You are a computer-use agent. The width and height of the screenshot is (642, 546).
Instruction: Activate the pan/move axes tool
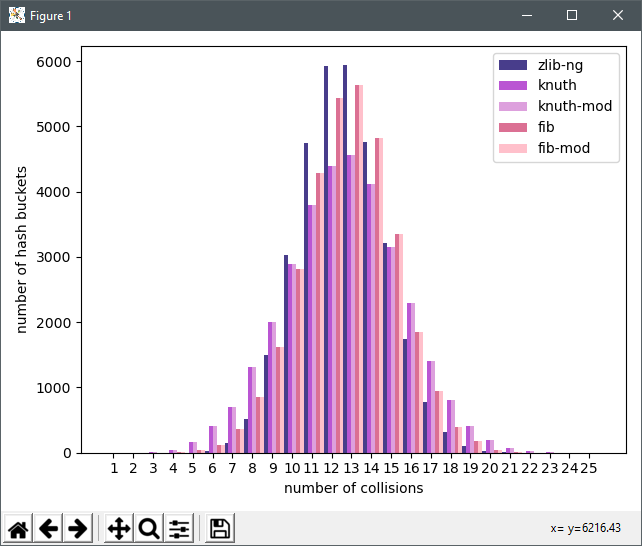pos(119,528)
